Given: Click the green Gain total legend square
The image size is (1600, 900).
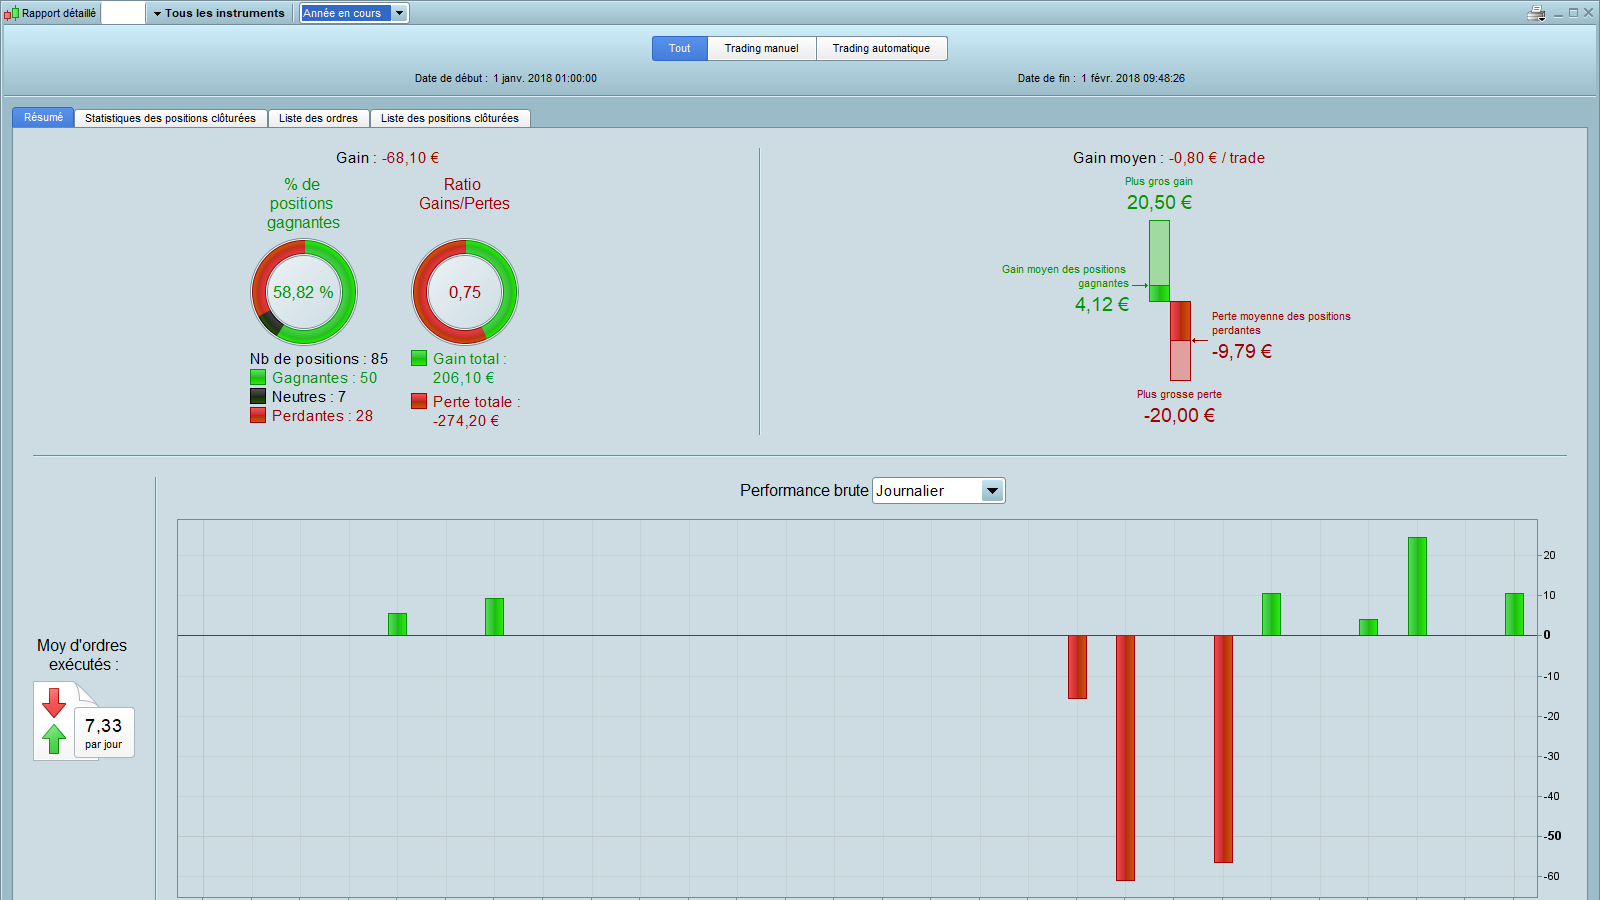Looking at the screenshot, I should click(419, 358).
